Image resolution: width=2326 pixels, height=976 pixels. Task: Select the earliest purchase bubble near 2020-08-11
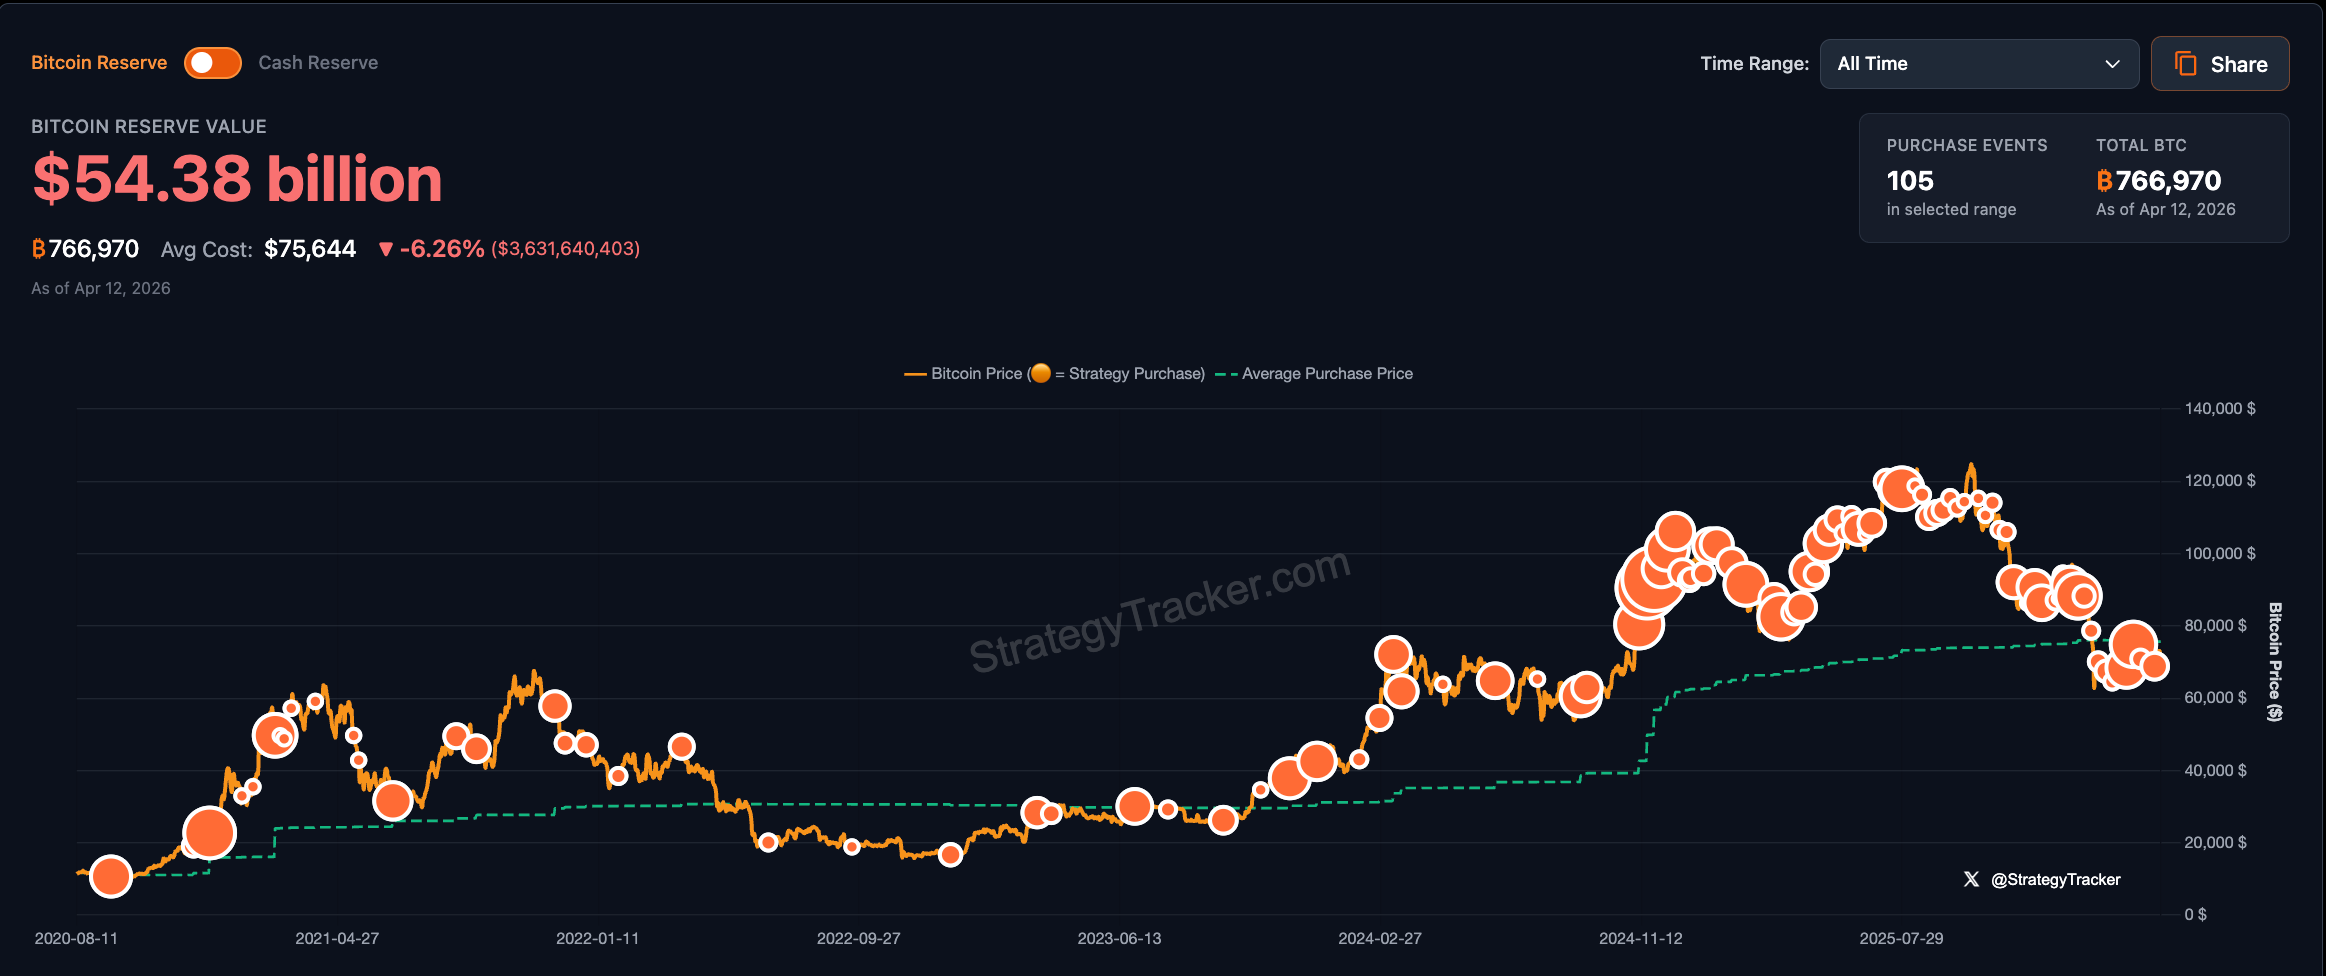[x=110, y=877]
